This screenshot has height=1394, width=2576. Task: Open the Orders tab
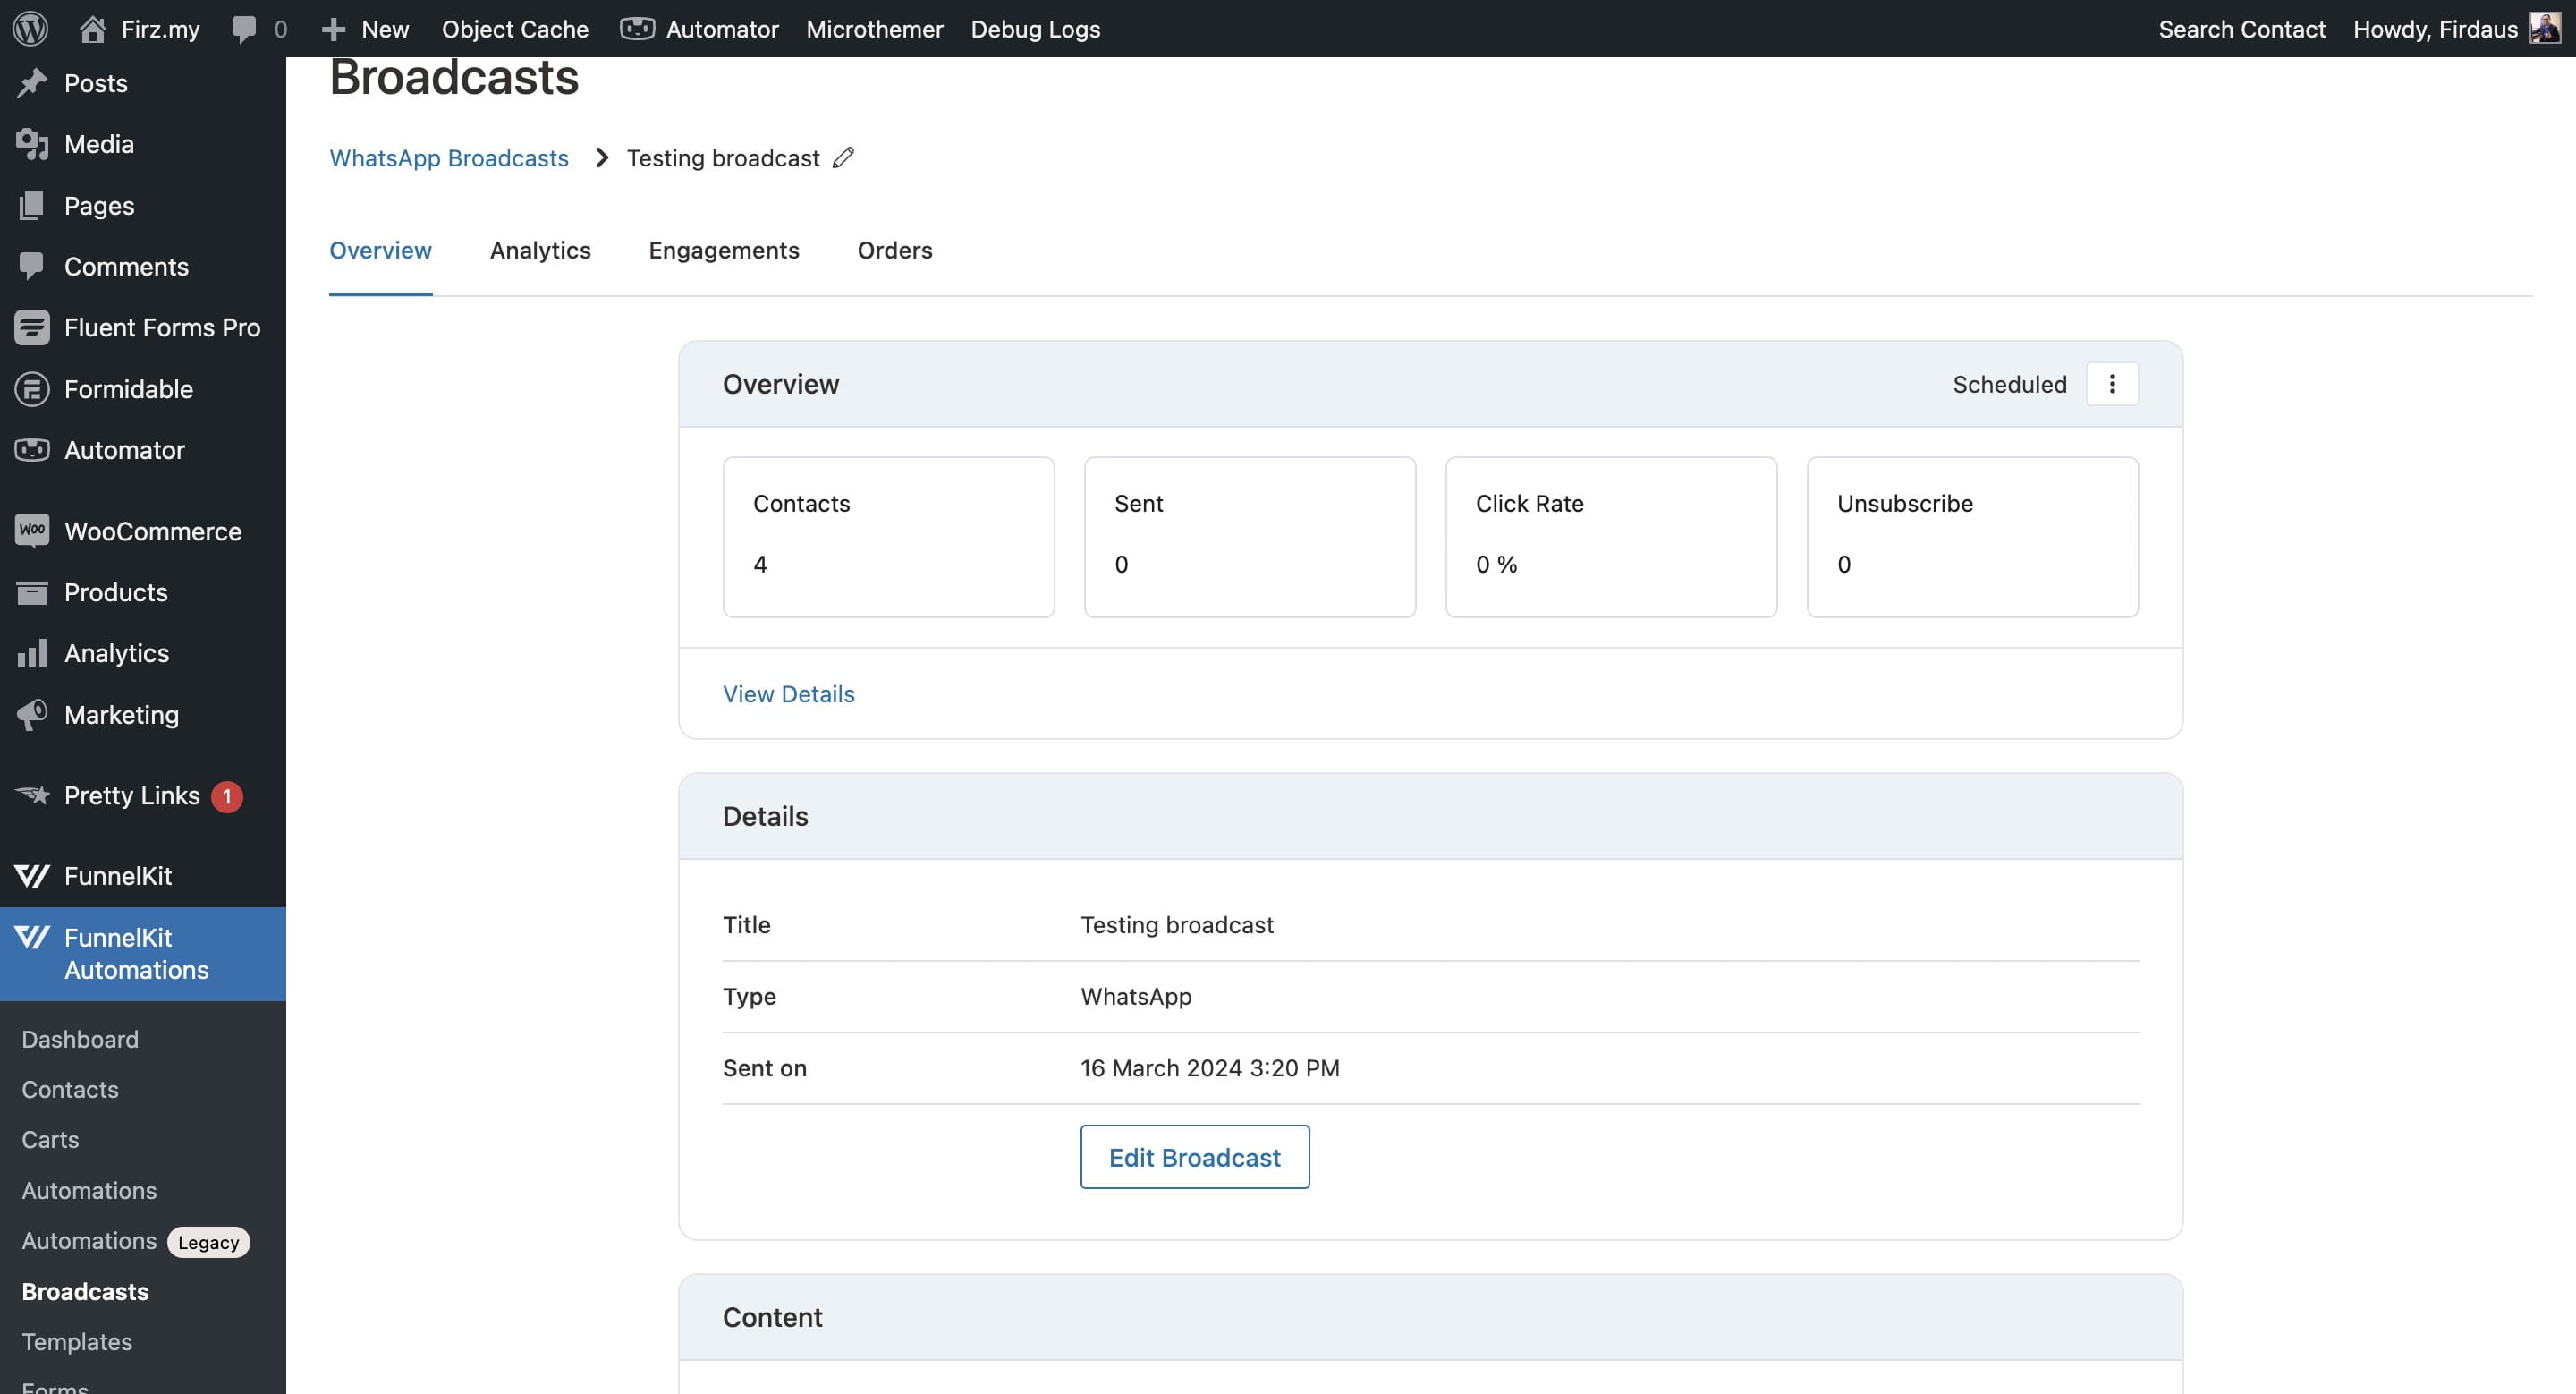pyautogui.click(x=895, y=250)
